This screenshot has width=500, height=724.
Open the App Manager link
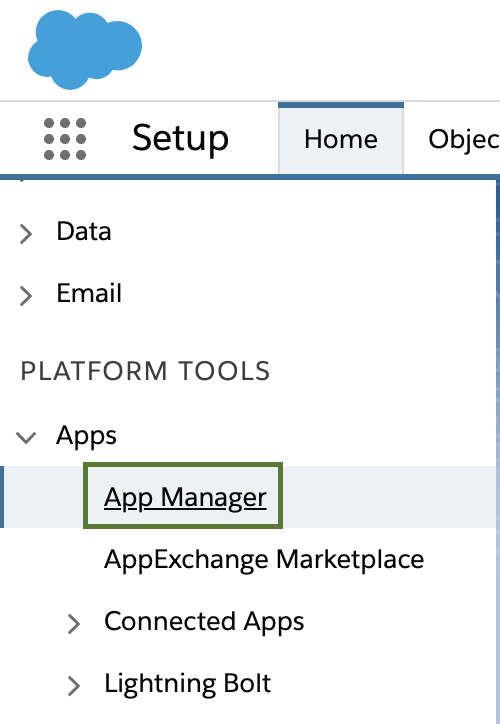pyautogui.click(x=185, y=497)
